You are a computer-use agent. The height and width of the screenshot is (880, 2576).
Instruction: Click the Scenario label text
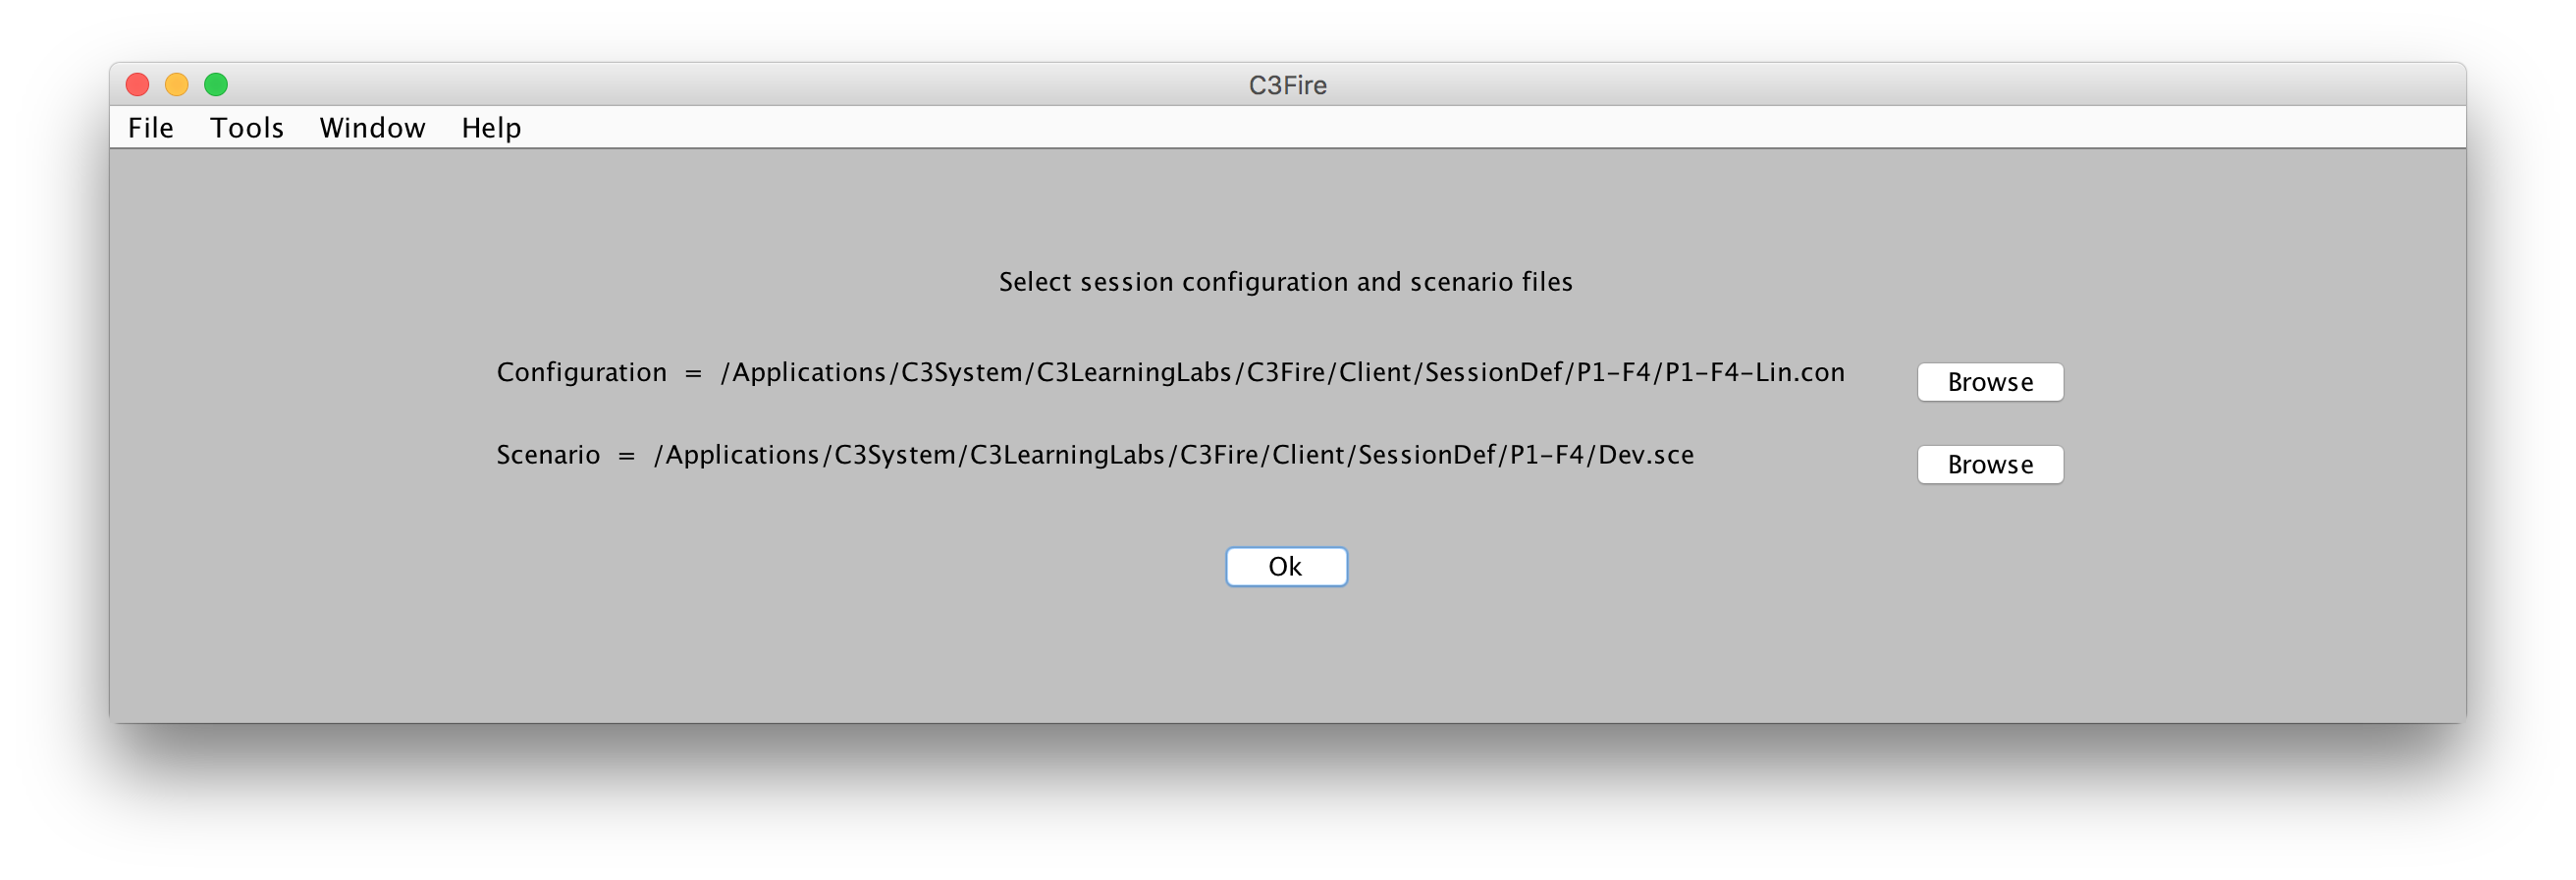pyautogui.click(x=548, y=455)
